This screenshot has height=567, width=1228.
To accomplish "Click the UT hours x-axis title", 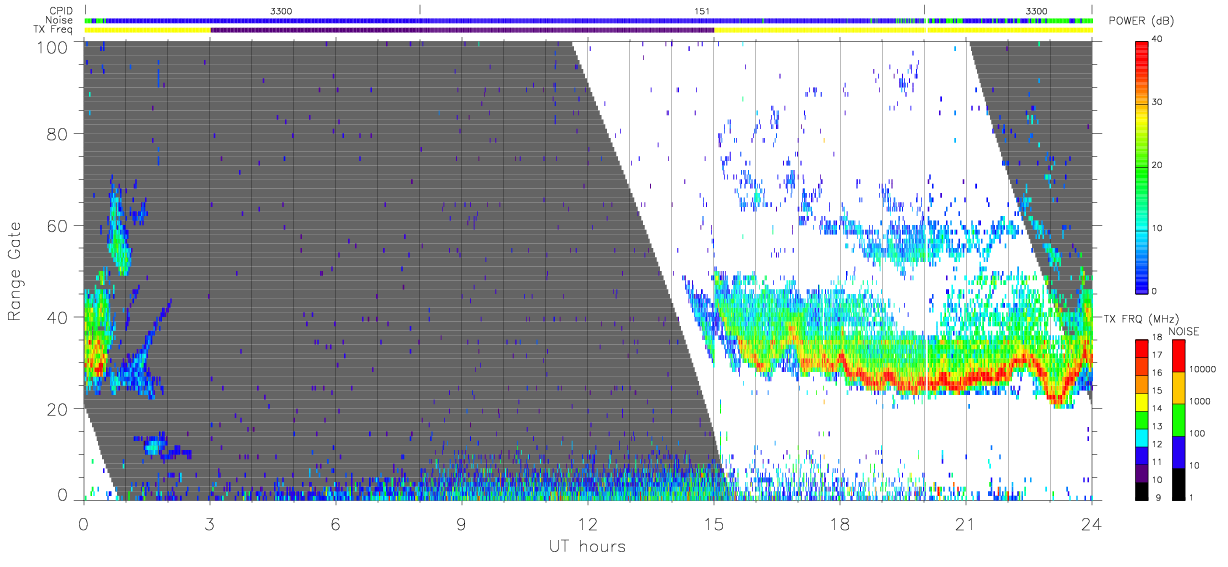I will 586,546.
